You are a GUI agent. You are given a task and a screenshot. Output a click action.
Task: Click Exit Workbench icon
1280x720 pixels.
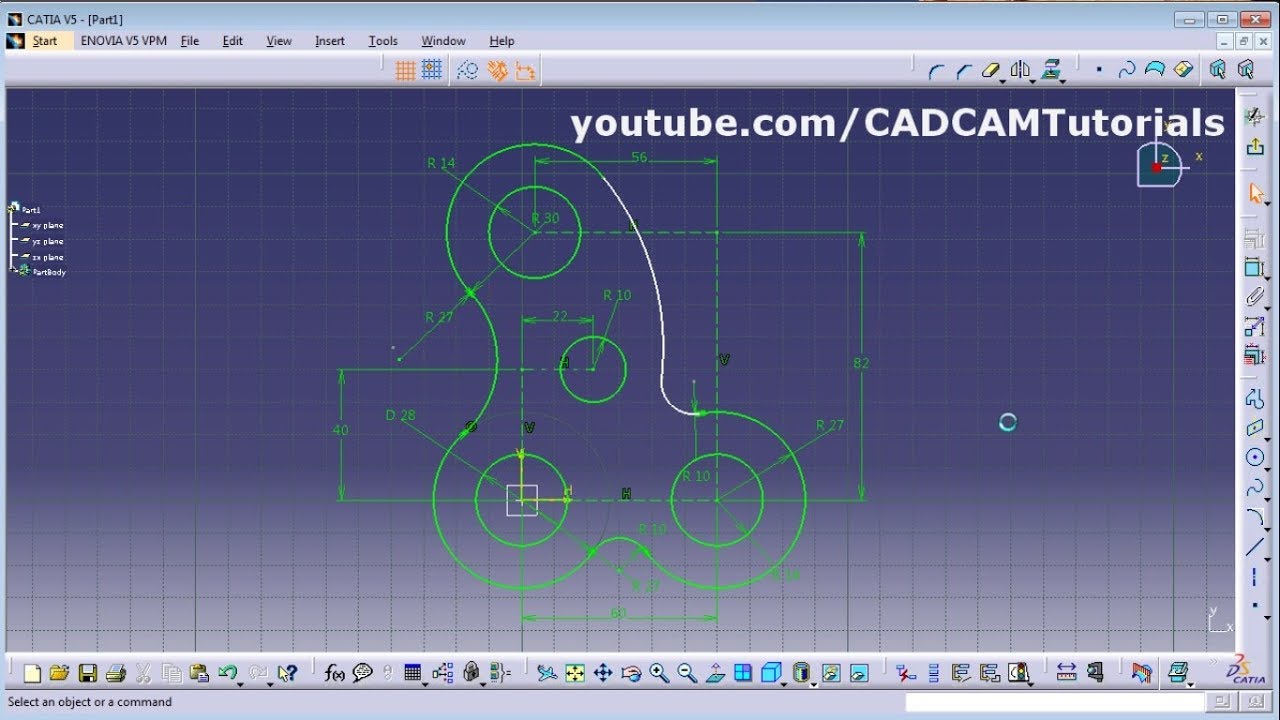(x=1254, y=147)
